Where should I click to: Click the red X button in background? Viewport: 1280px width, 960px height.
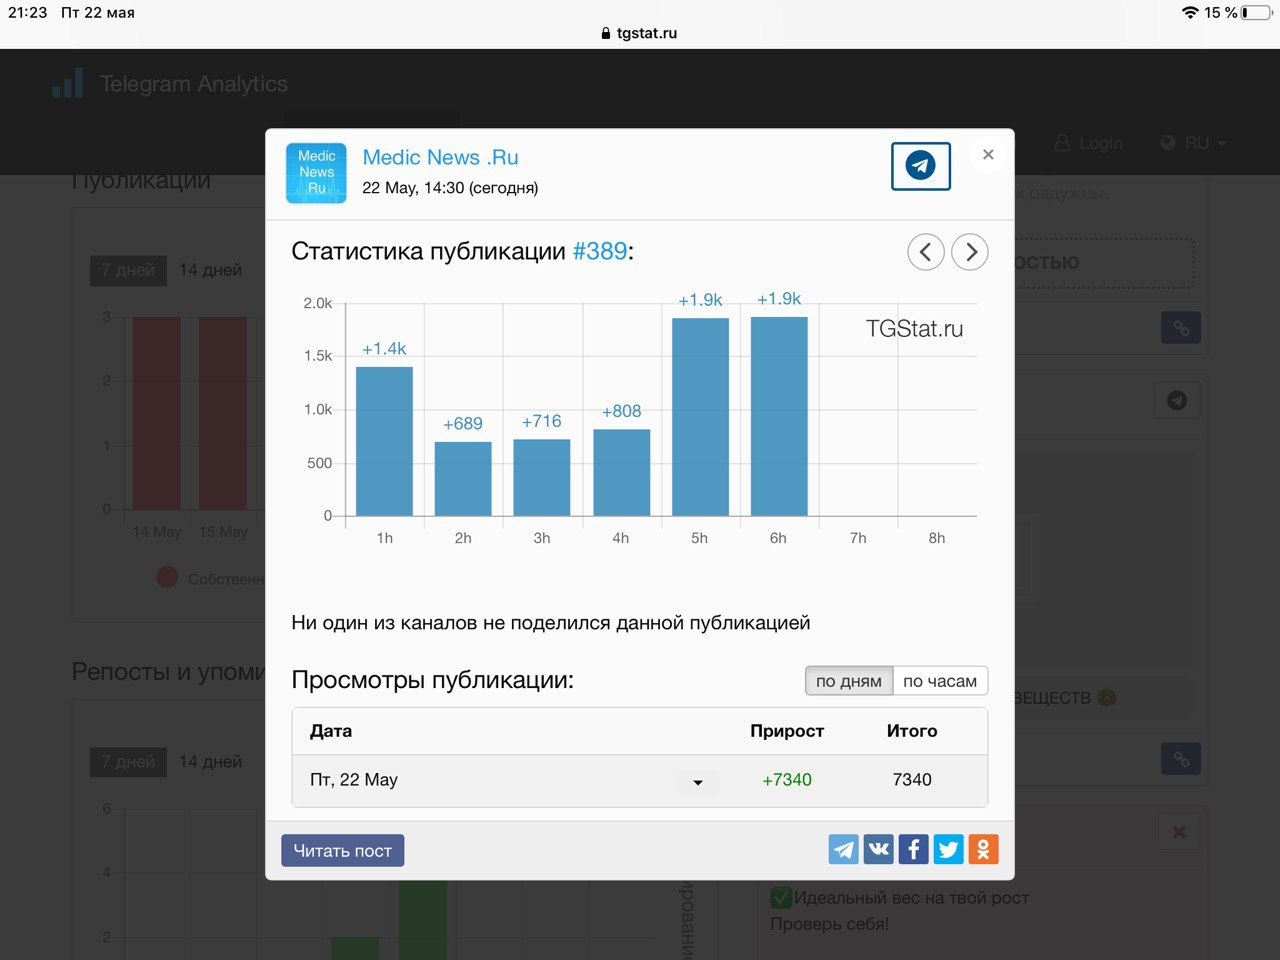(x=1179, y=832)
